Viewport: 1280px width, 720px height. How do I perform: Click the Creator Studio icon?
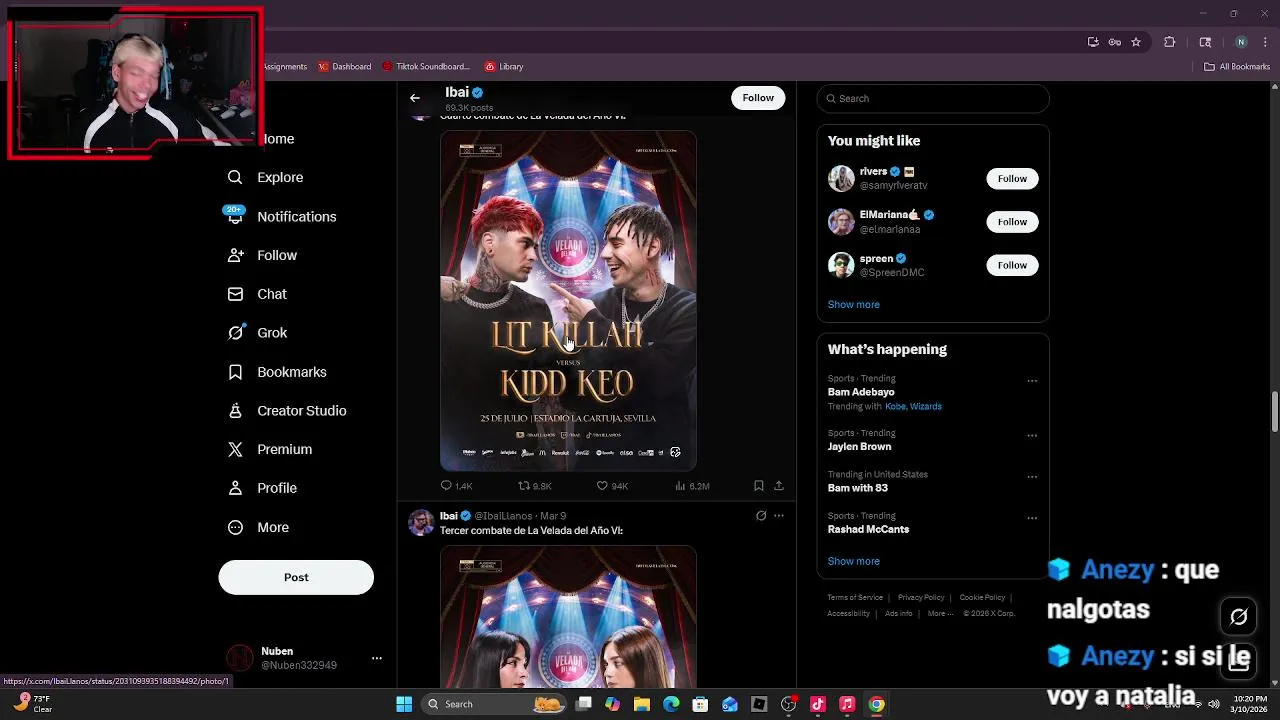coord(235,411)
